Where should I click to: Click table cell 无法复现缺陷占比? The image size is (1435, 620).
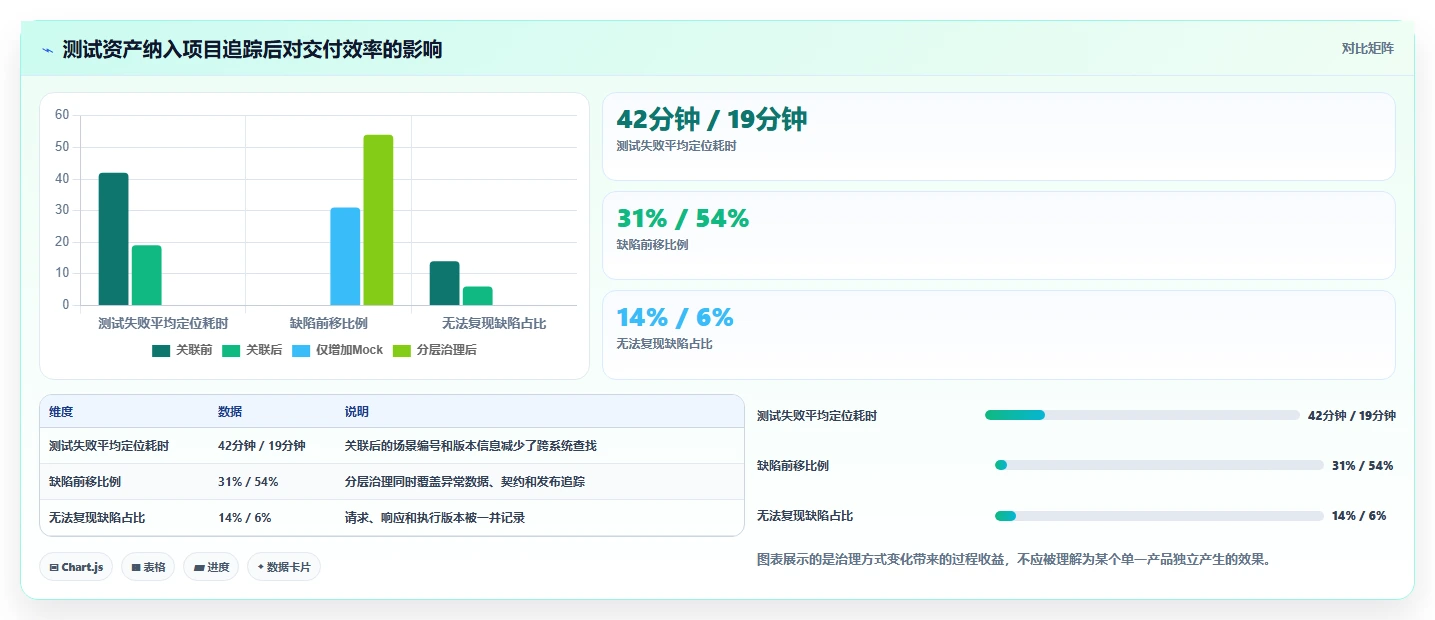coord(97,517)
